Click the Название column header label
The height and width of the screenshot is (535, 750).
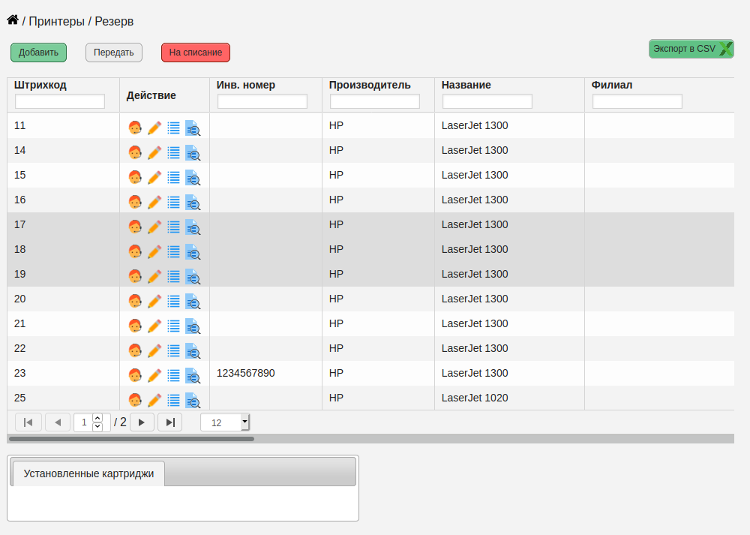(466, 85)
